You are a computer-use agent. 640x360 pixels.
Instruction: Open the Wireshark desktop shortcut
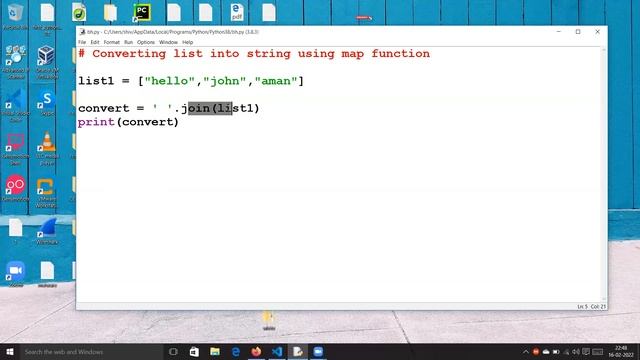coord(47,228)
